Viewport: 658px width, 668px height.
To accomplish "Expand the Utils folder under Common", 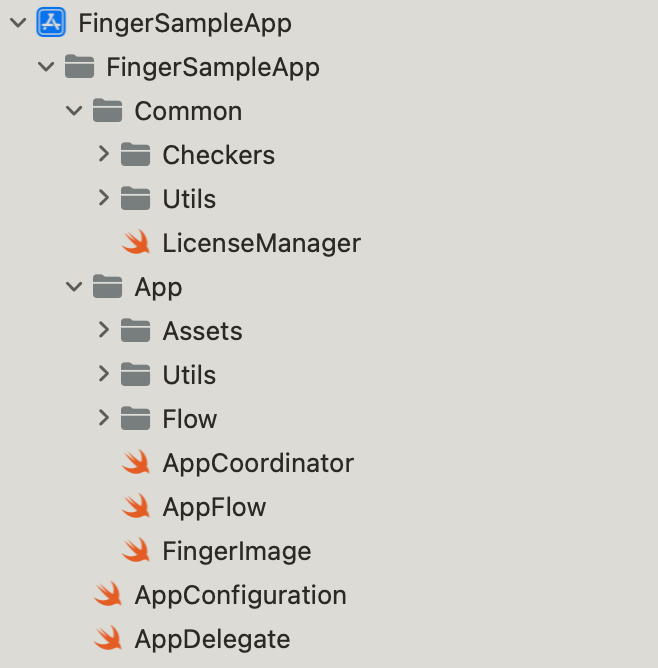I will tap(103, 198).
